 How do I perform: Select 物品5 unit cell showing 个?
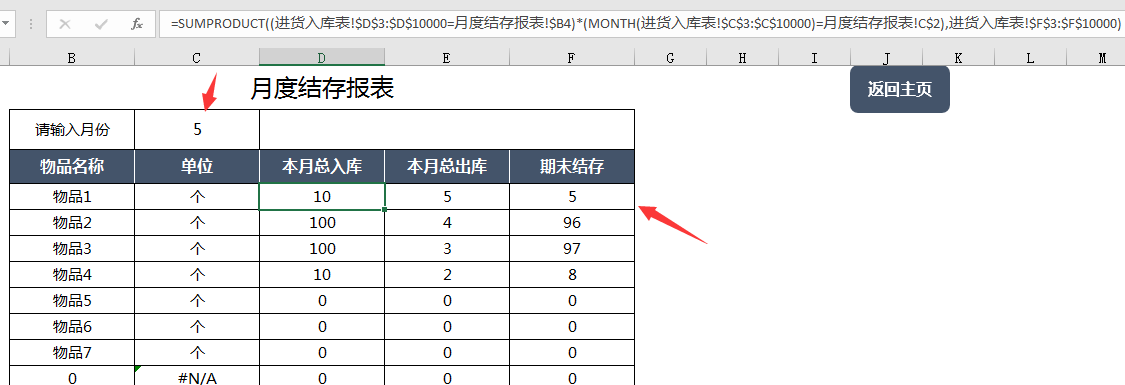coord(197,301)
